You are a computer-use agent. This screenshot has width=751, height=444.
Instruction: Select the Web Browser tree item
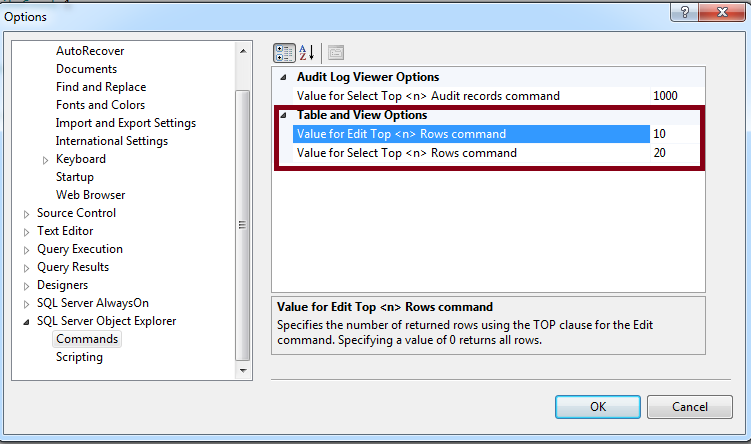pos(91,195)
